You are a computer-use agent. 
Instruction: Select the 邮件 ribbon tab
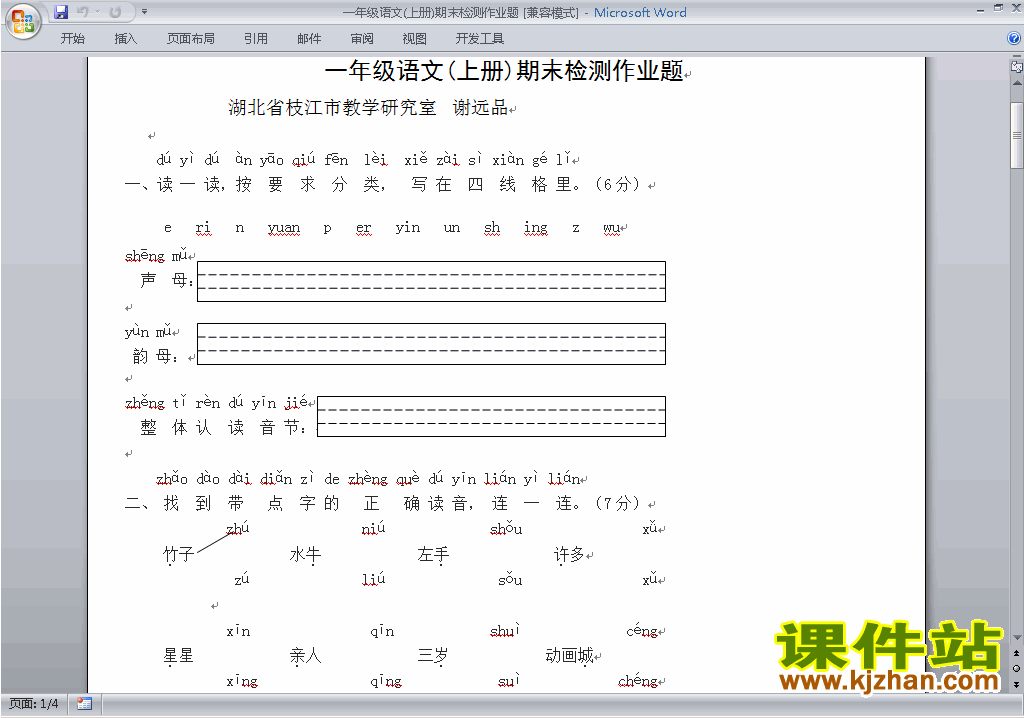point(309,39)
